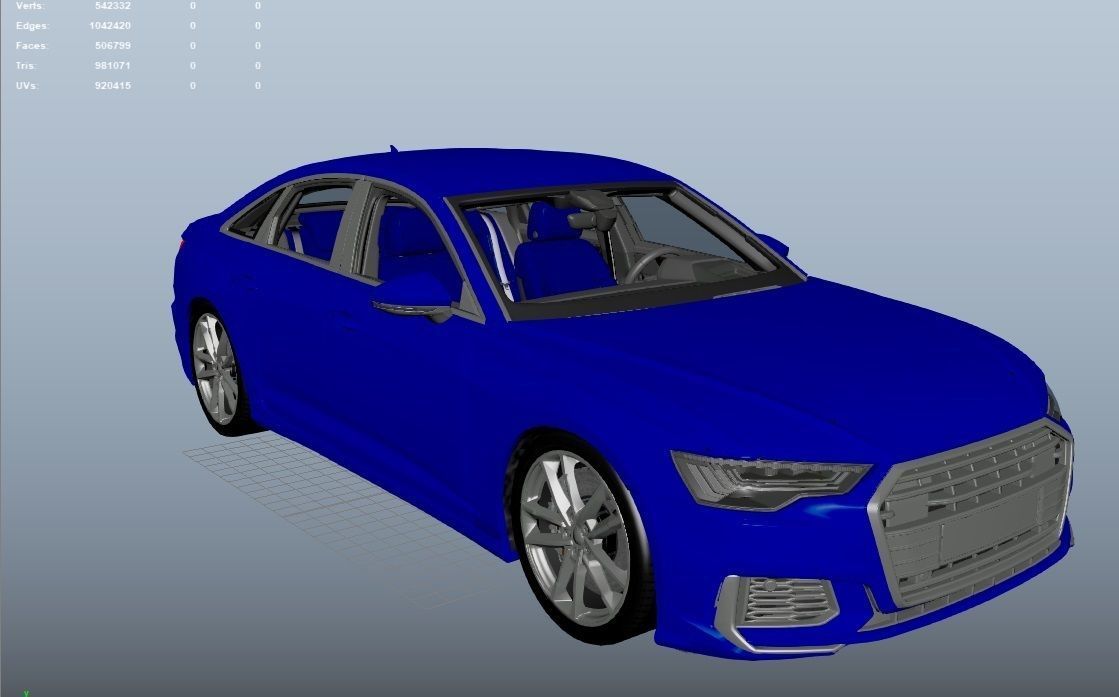
Task: Select the car's front grille mesh
Action: (973, 512)
